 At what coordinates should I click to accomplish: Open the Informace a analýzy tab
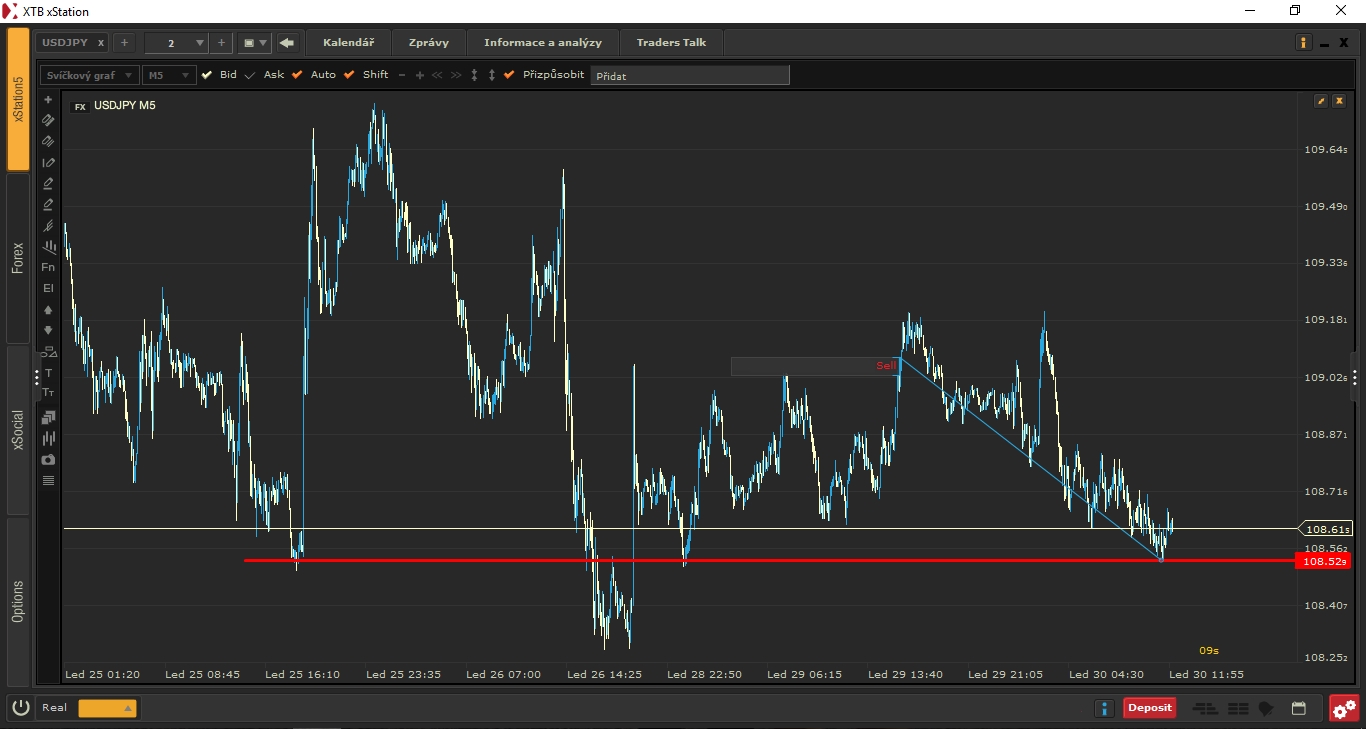click(x=543, y=43)
